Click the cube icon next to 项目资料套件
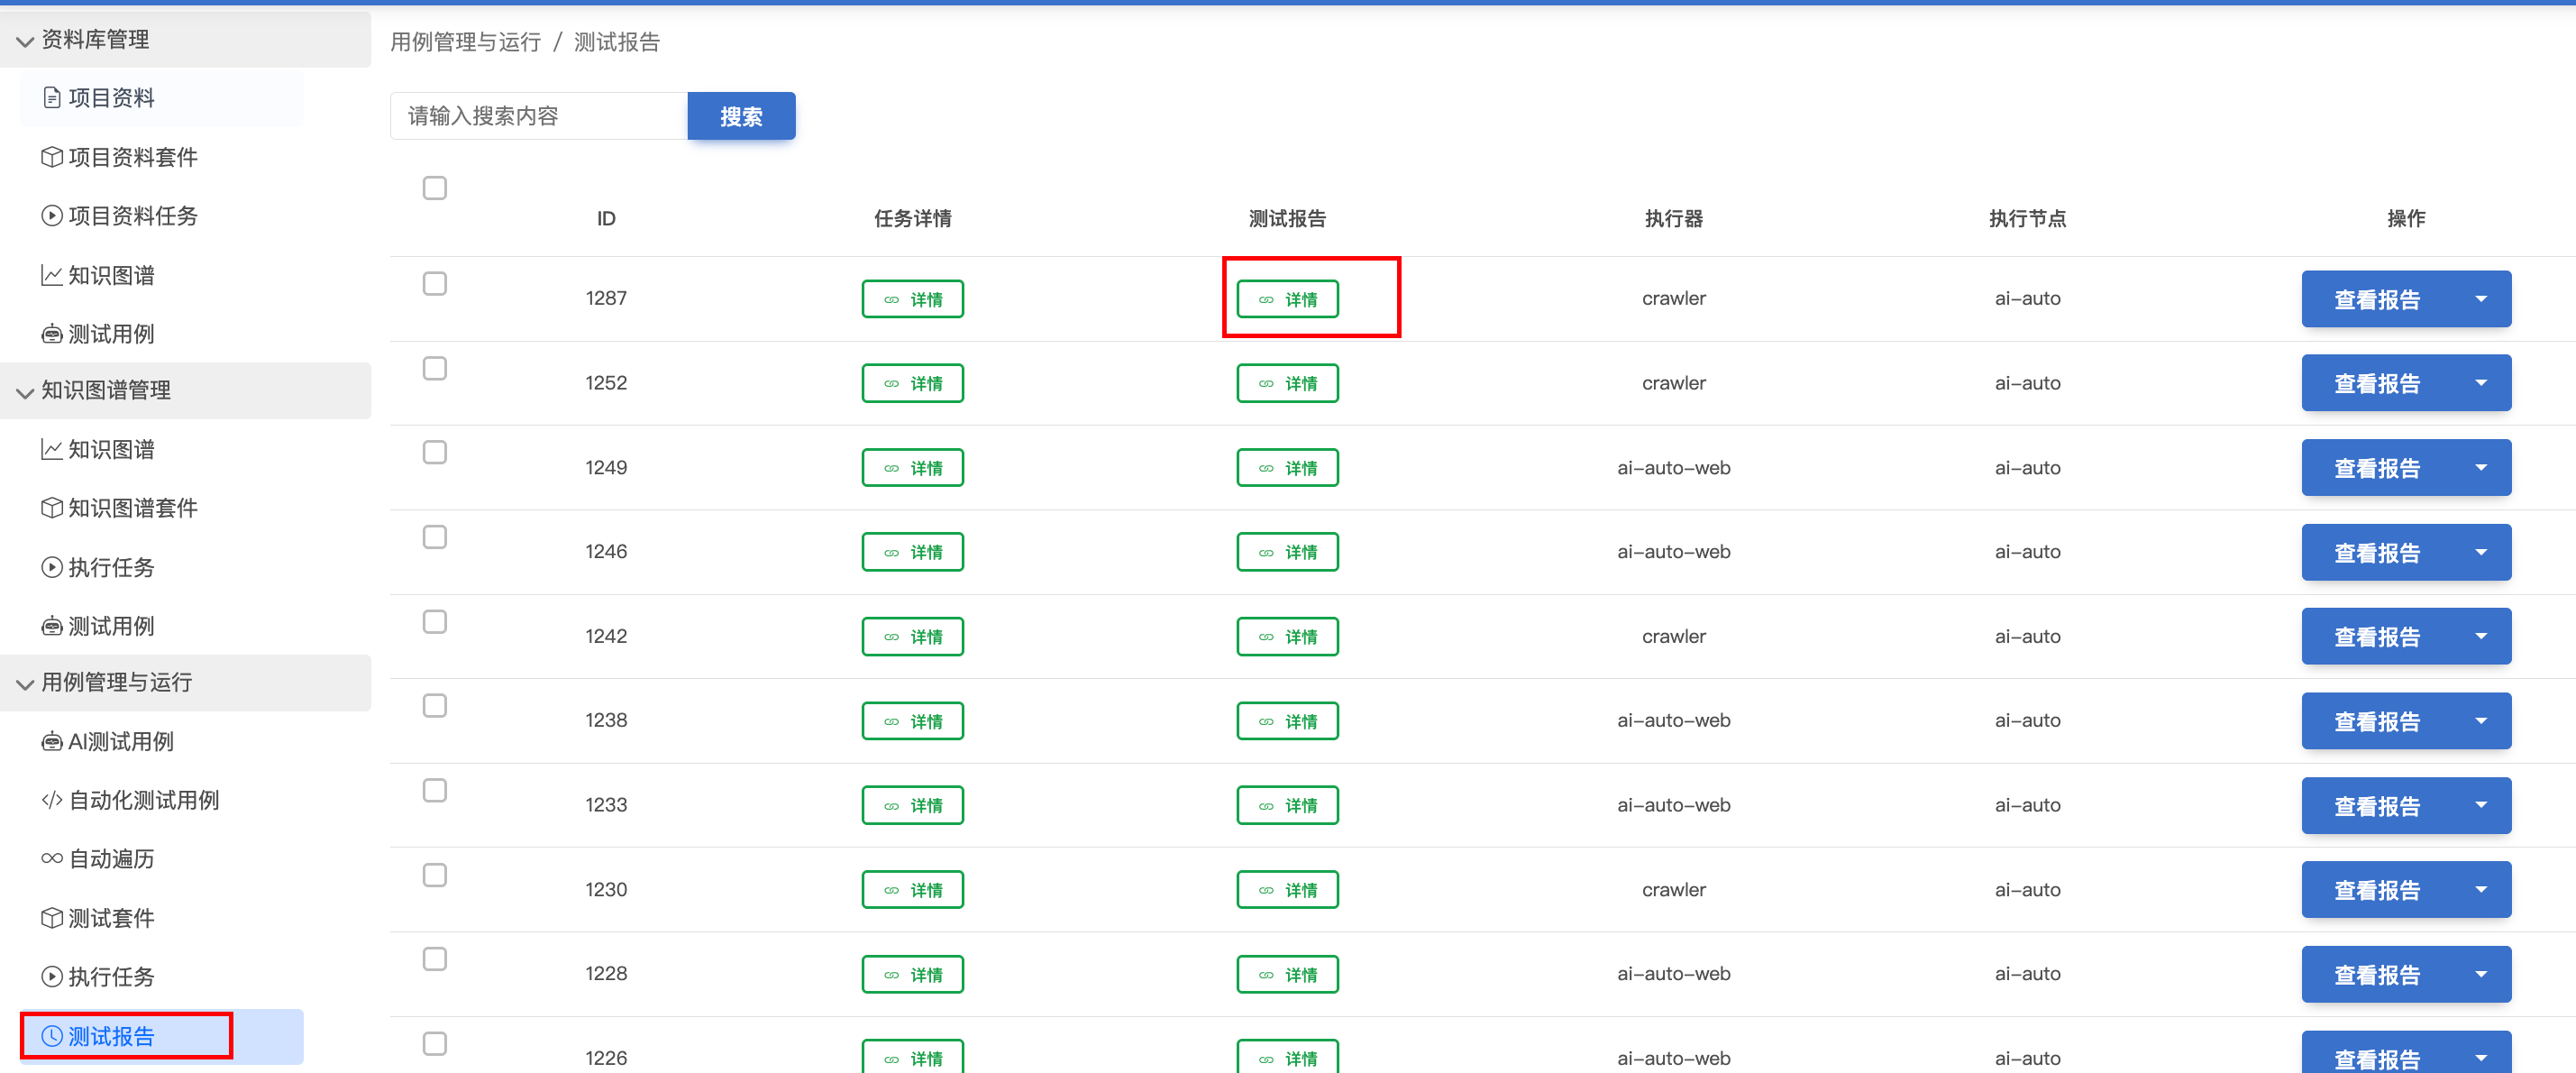This screenshot has height=1073, width=2576. (52, 157)
